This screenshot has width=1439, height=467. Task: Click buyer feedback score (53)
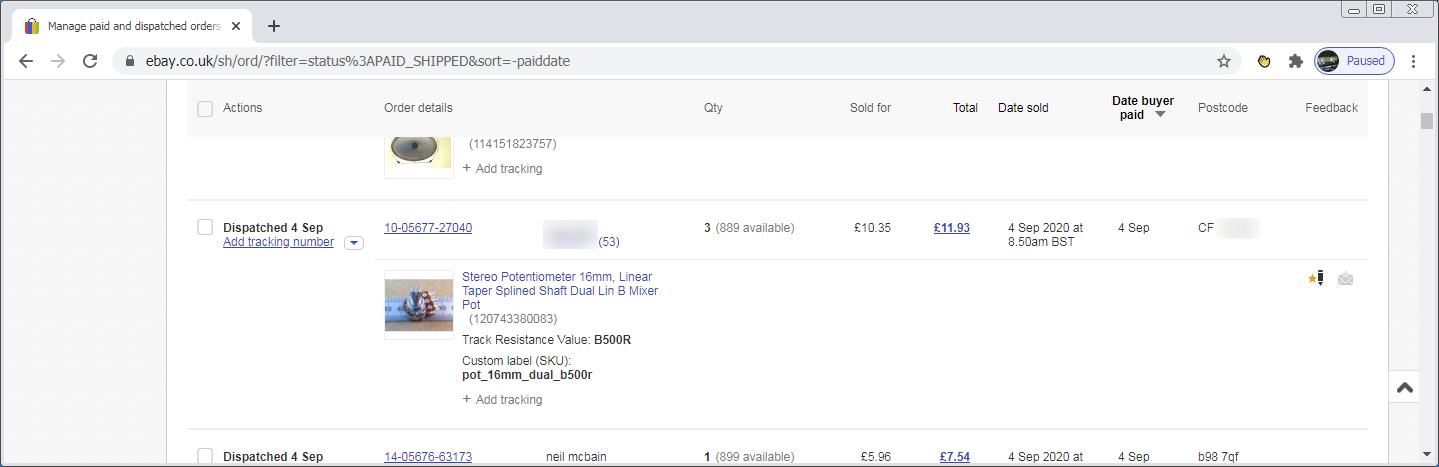(x=609, y=242)
